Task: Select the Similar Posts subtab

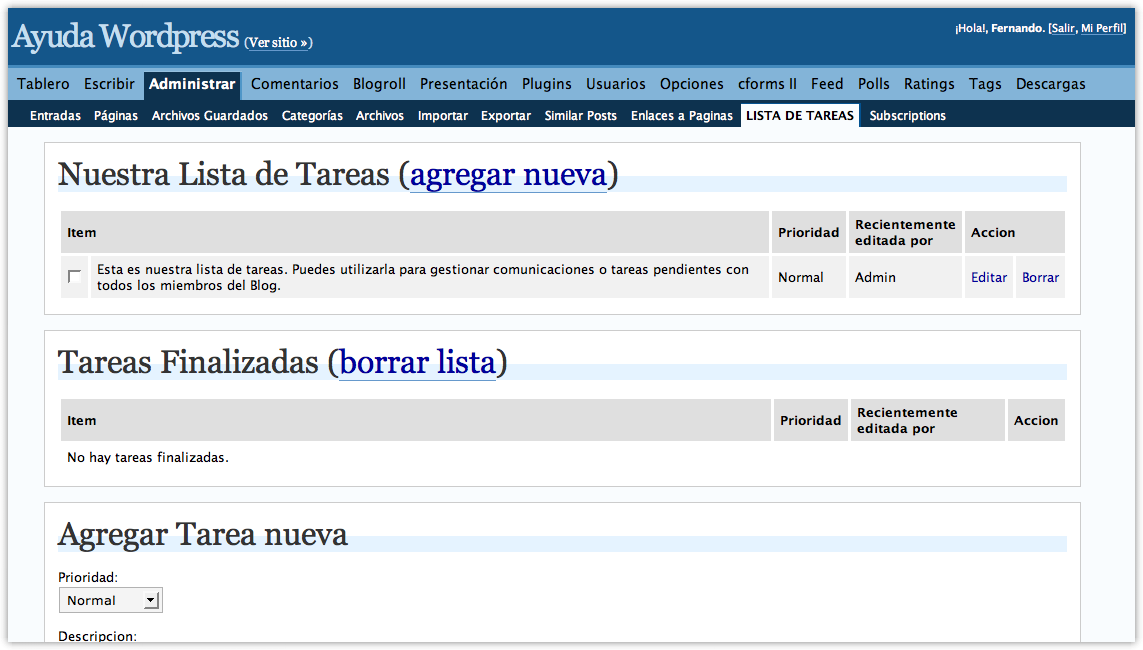Action: (580, 116)
